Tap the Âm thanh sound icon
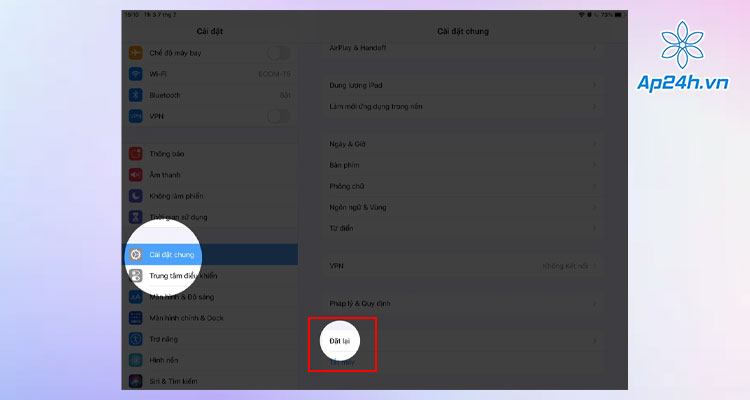Screen dimensions: 750x400 (135, 175)
